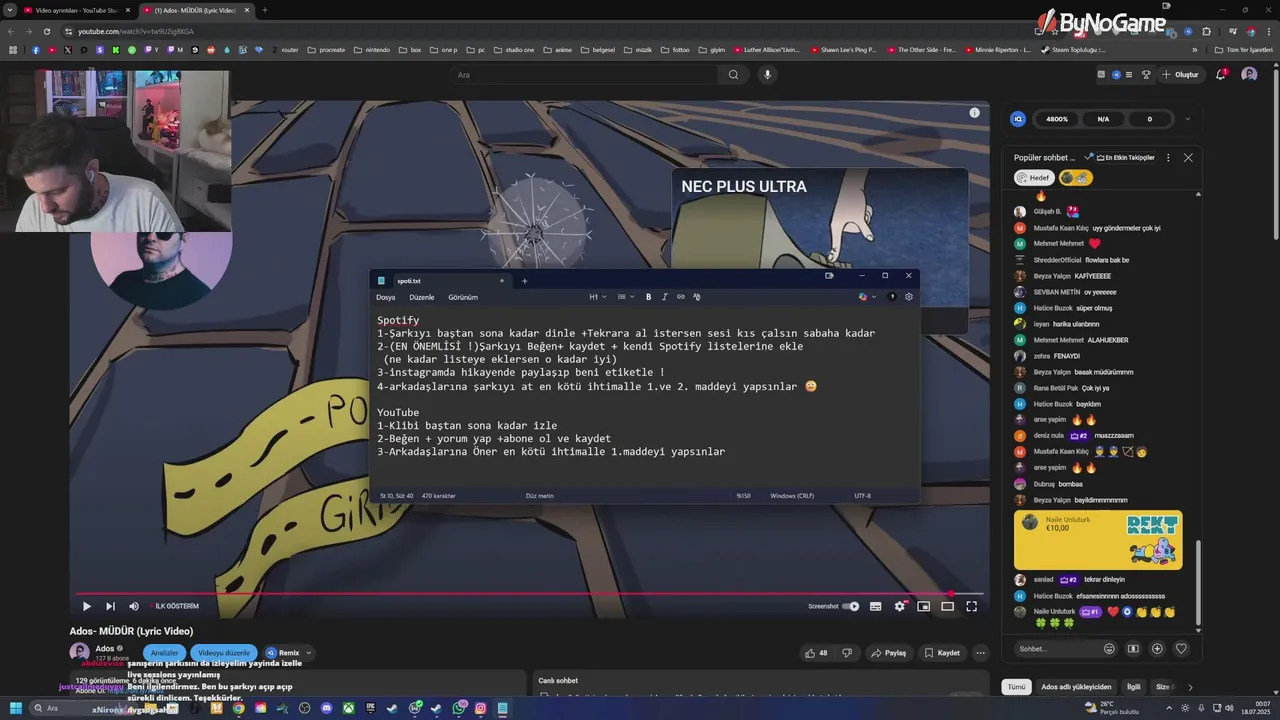Screen dimensions: 1280x720
Task: Open emoji picker in chat
Action: [x=1109, y=649]
